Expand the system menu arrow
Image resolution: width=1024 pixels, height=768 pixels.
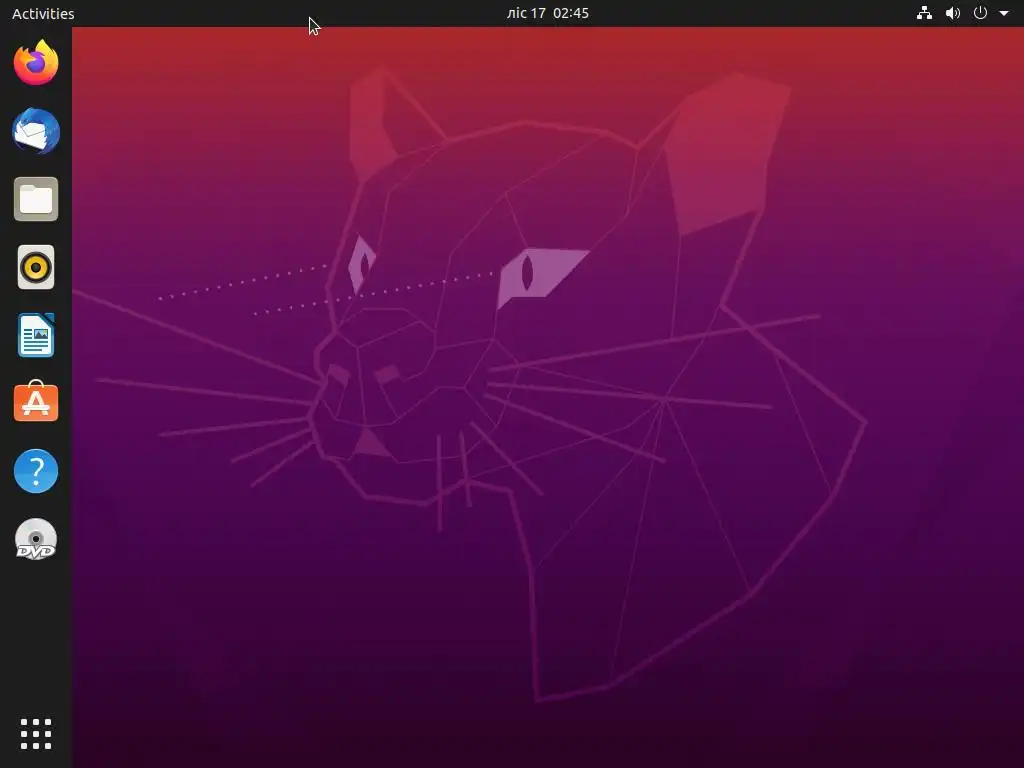pos(1004,13)
